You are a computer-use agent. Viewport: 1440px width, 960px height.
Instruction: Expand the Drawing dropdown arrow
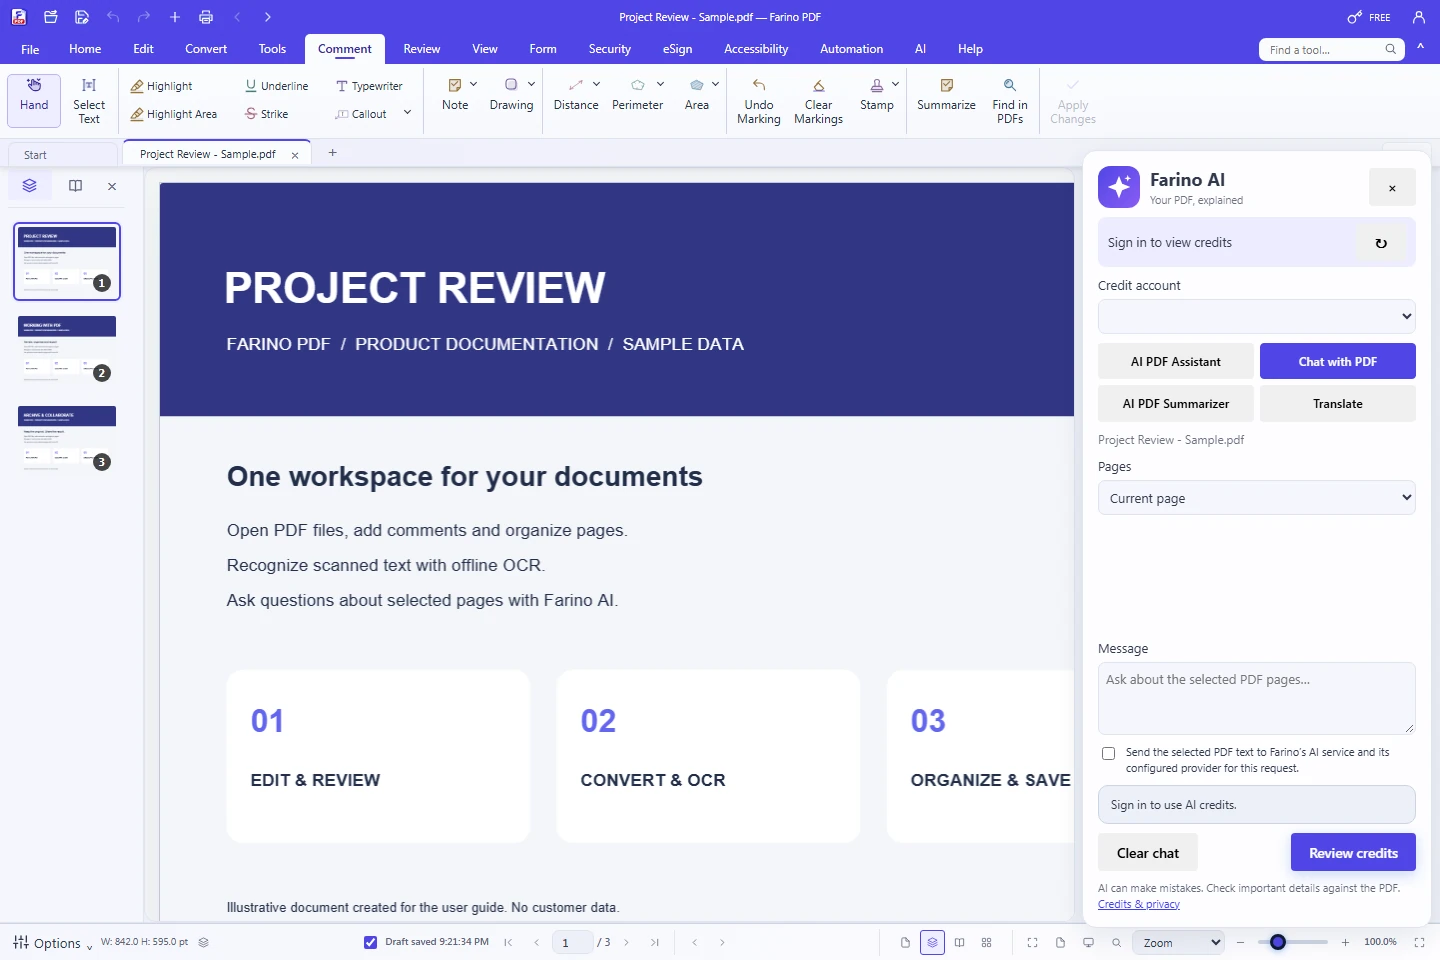[x=531, y=84]
